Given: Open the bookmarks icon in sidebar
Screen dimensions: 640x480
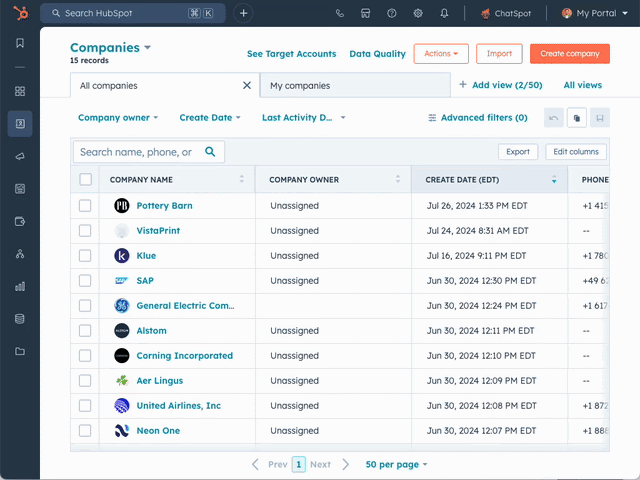Looking at the screenshot, I should click(x=19, y=44).
